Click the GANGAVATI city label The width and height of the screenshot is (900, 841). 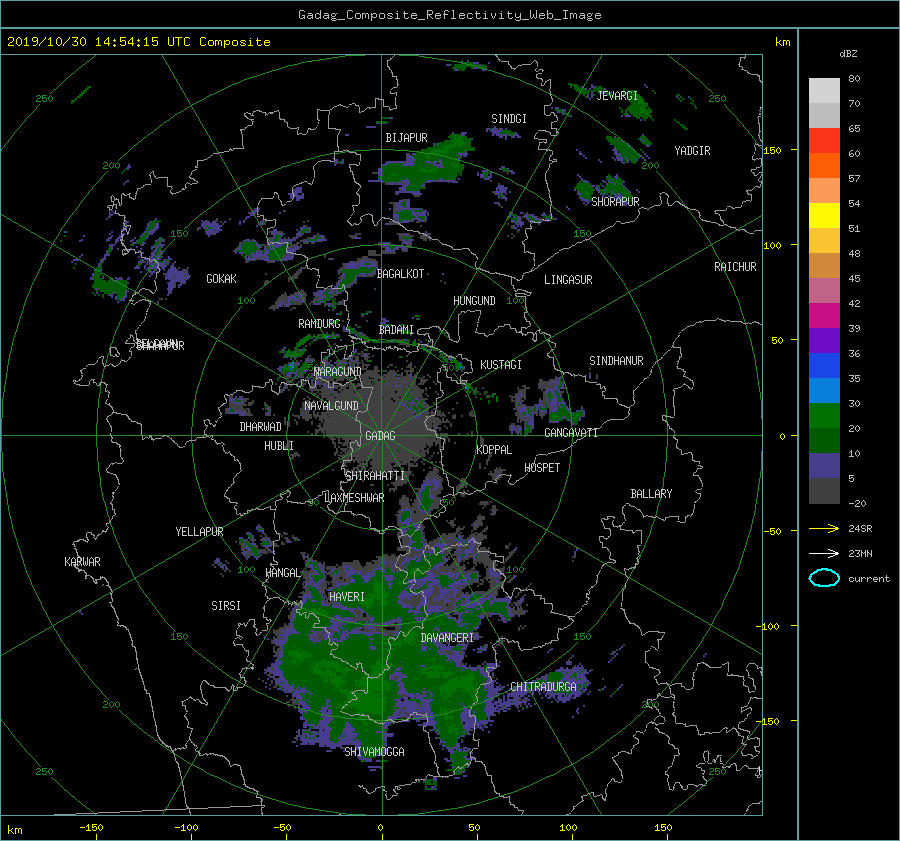coord(571,432)
